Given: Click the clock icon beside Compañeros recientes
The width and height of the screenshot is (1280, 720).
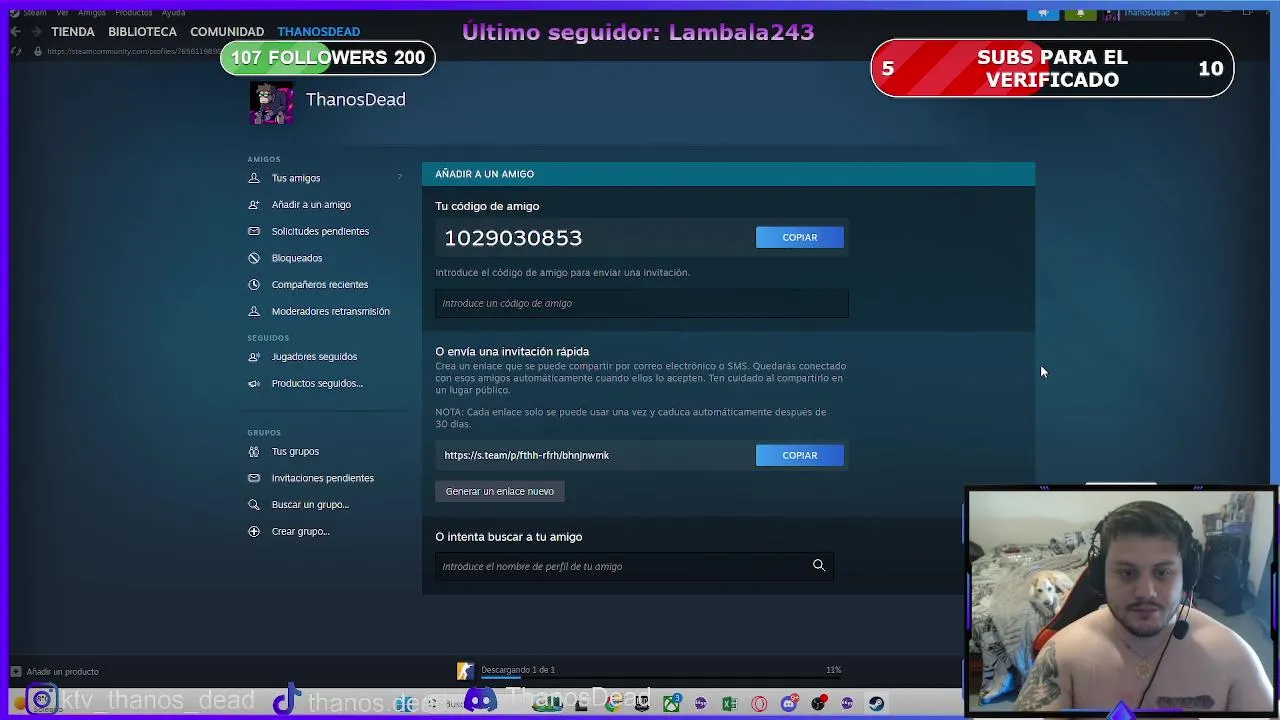Looking at the screenshot, I should (254, 285).
